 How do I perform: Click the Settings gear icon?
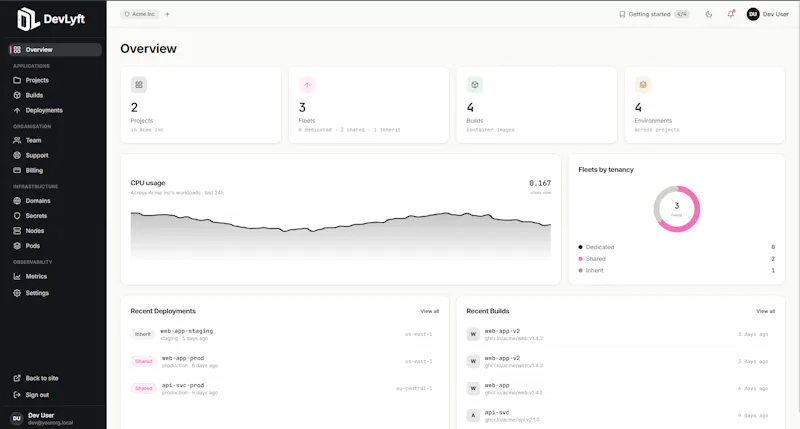coord(17,293)
